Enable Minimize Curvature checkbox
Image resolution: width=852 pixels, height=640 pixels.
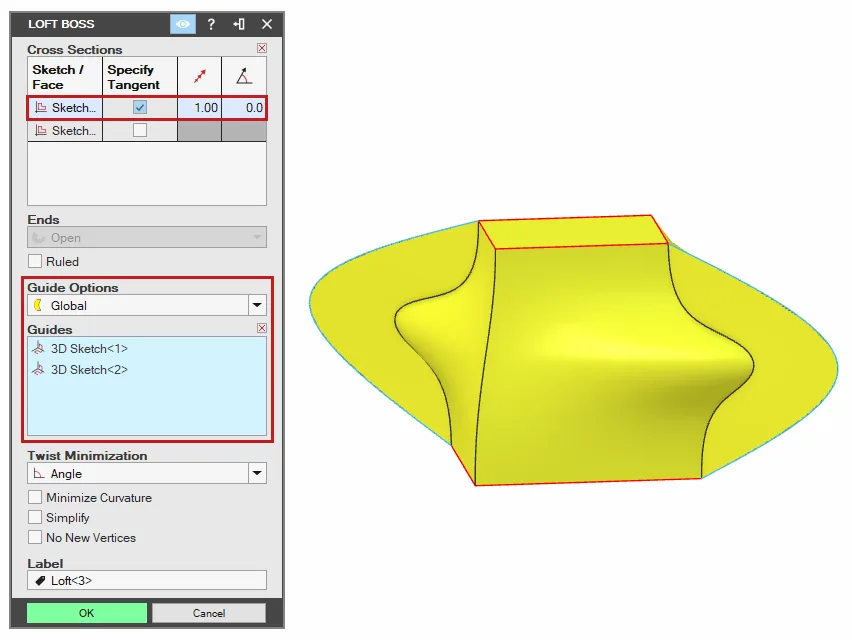pos(35,497)
